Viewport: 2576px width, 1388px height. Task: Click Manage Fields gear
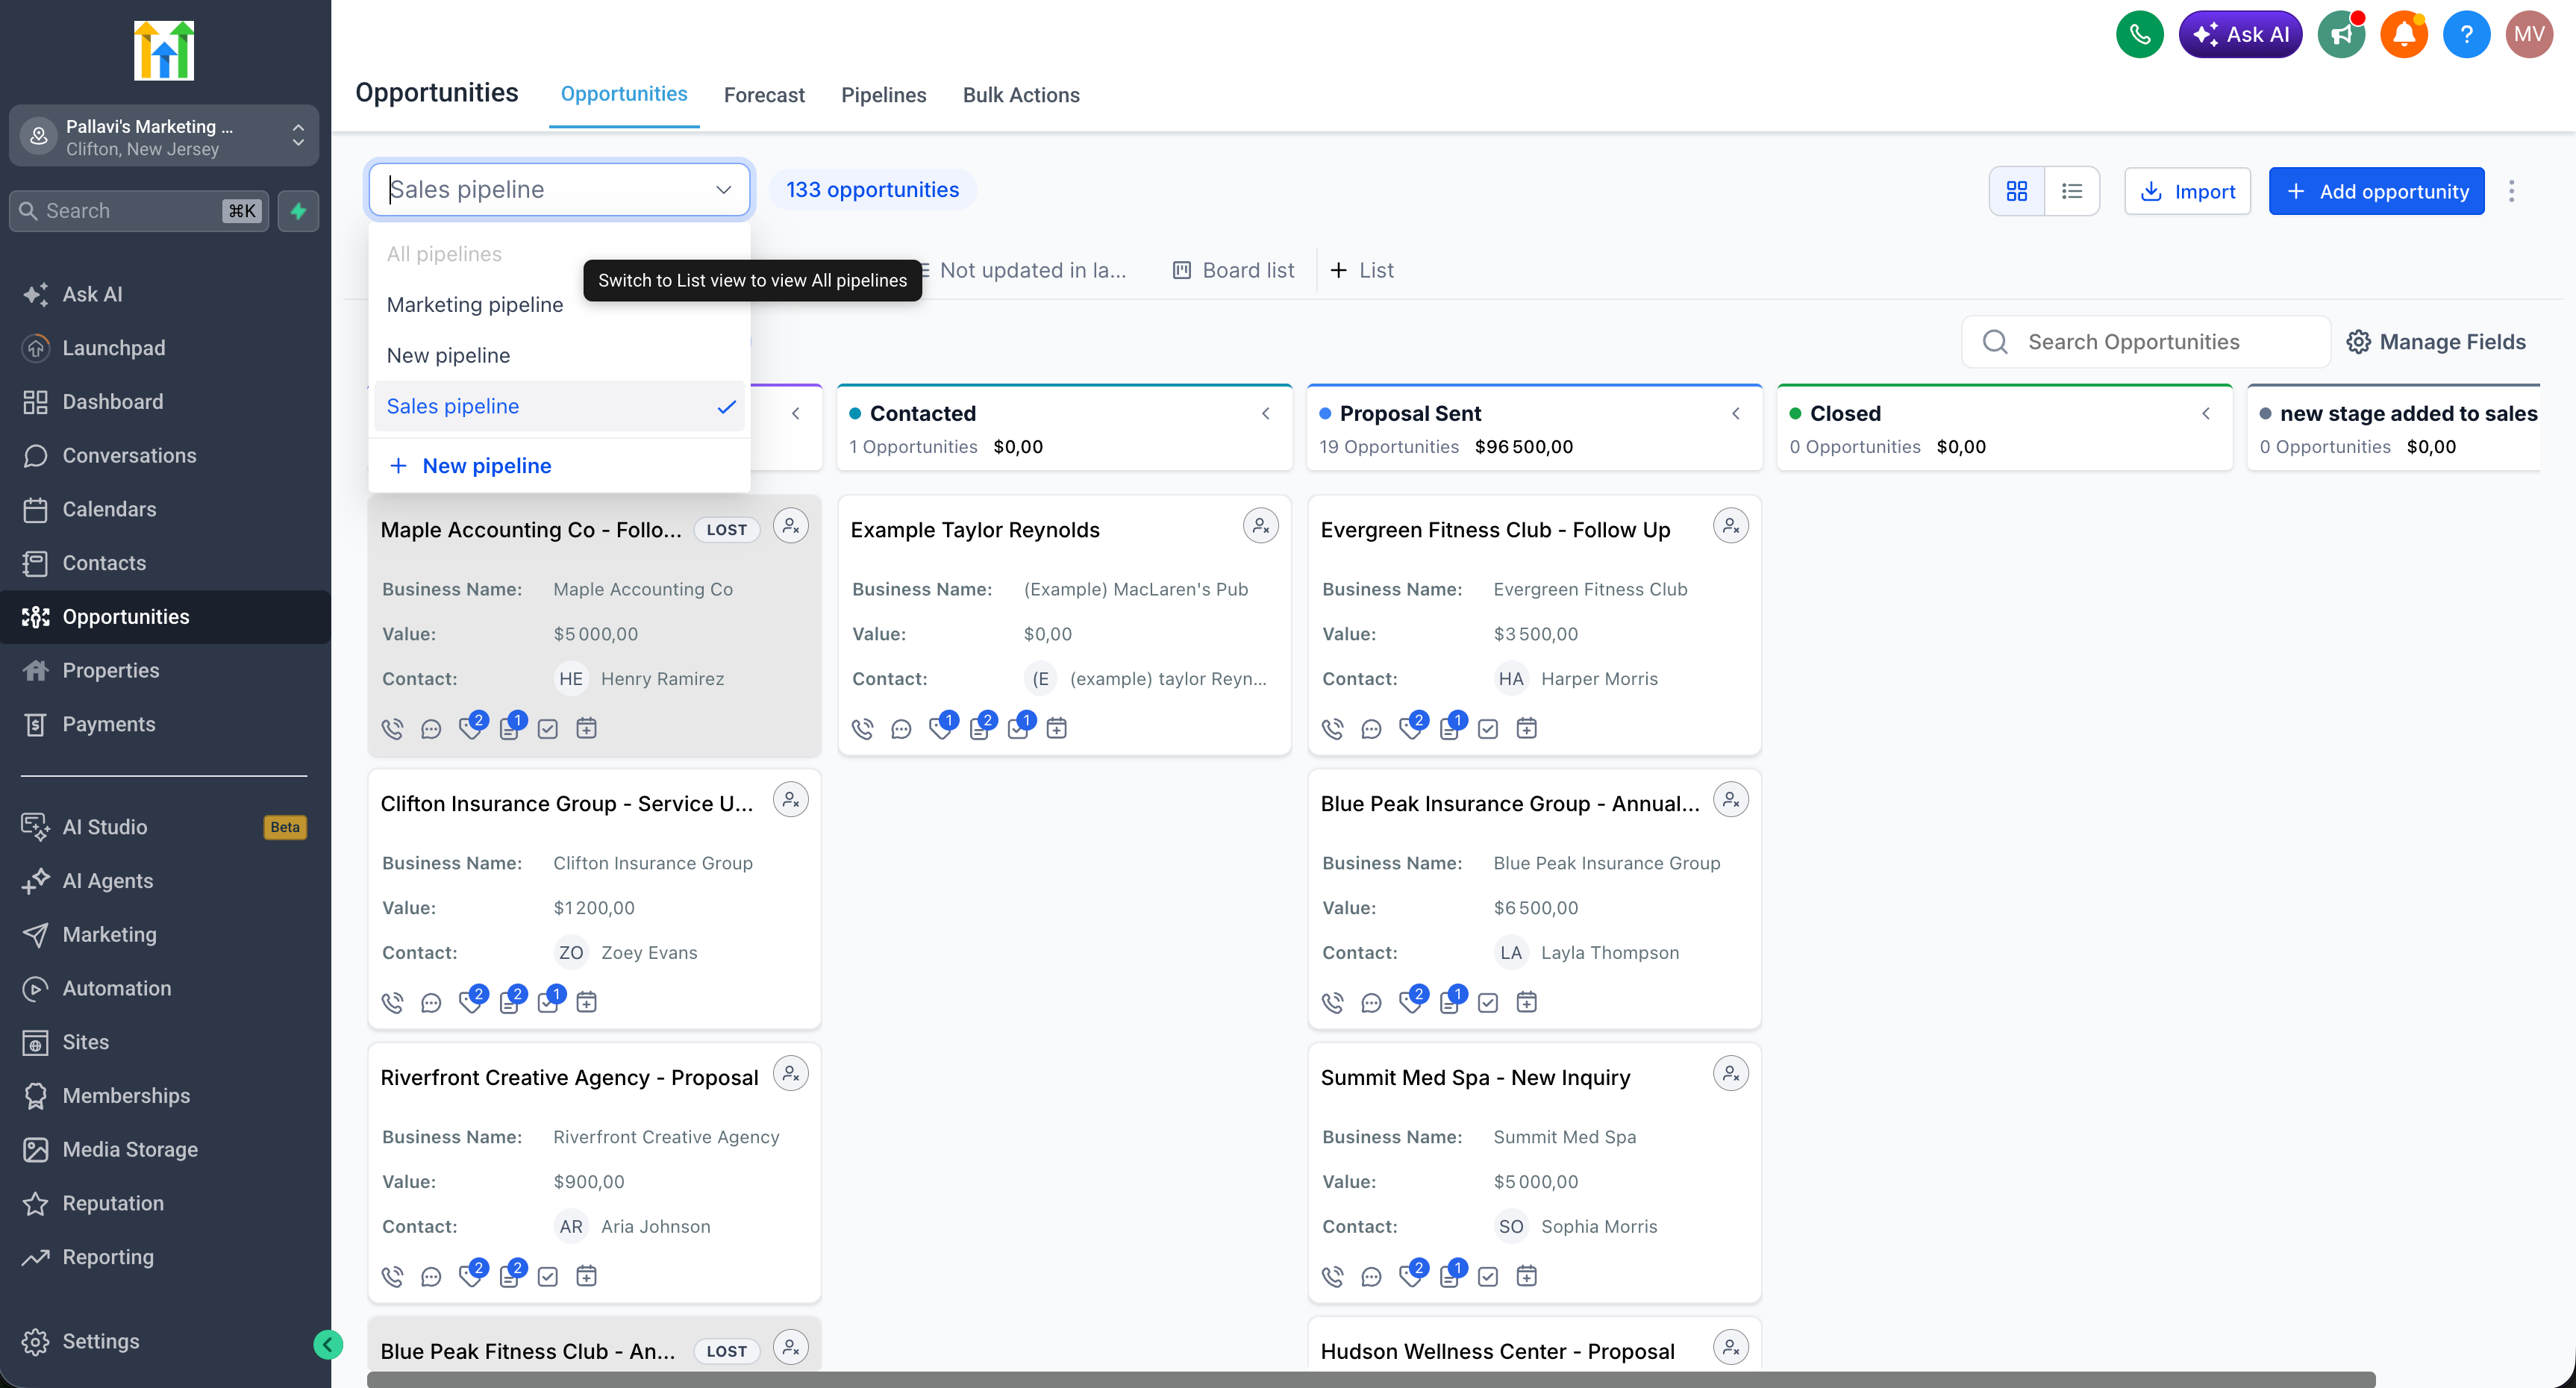click(x=2436, y=342)
